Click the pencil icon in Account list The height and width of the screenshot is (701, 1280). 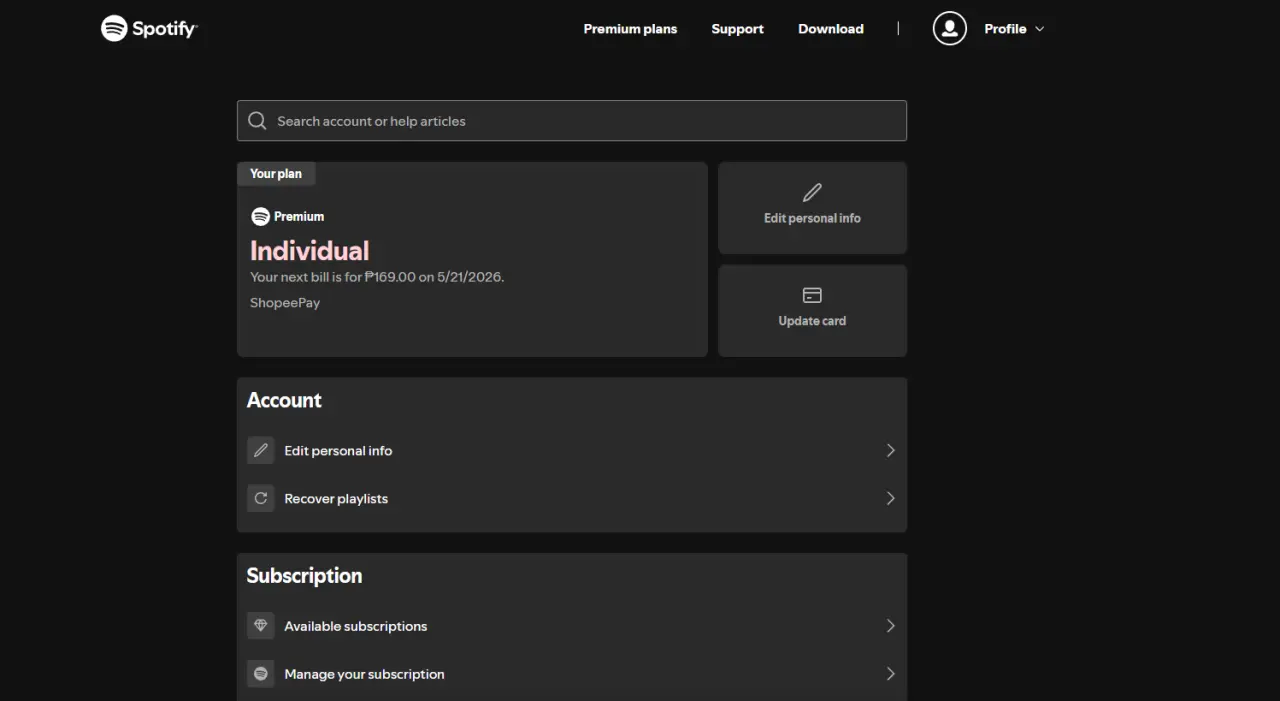pyautogui.click(x=261, y=450)
